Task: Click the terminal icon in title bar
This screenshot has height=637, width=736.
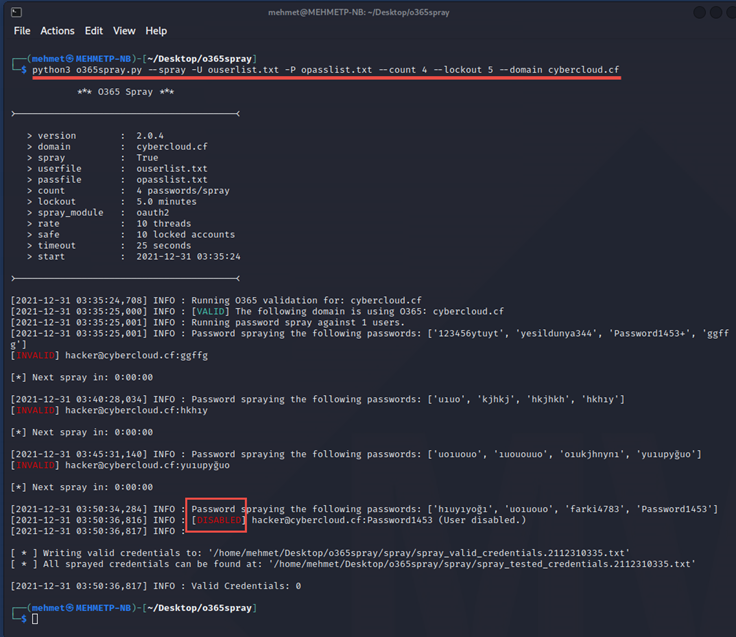Action: (16, 12)
